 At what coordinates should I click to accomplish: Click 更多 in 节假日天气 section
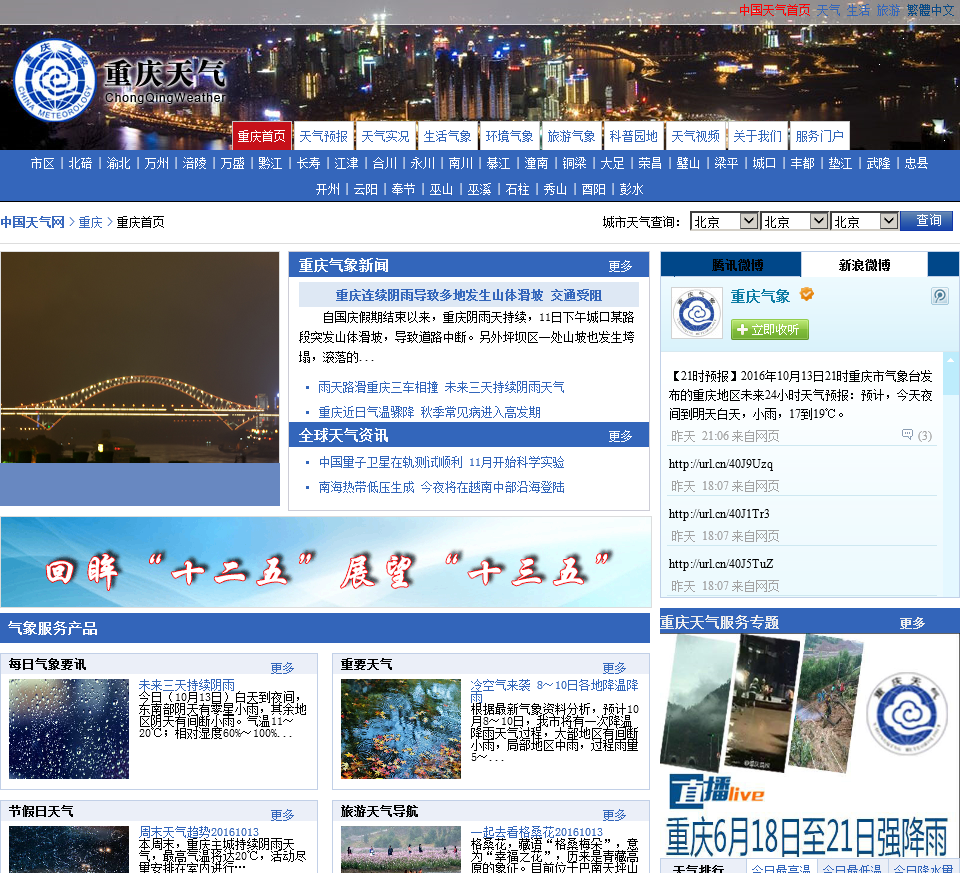point(282,815)
